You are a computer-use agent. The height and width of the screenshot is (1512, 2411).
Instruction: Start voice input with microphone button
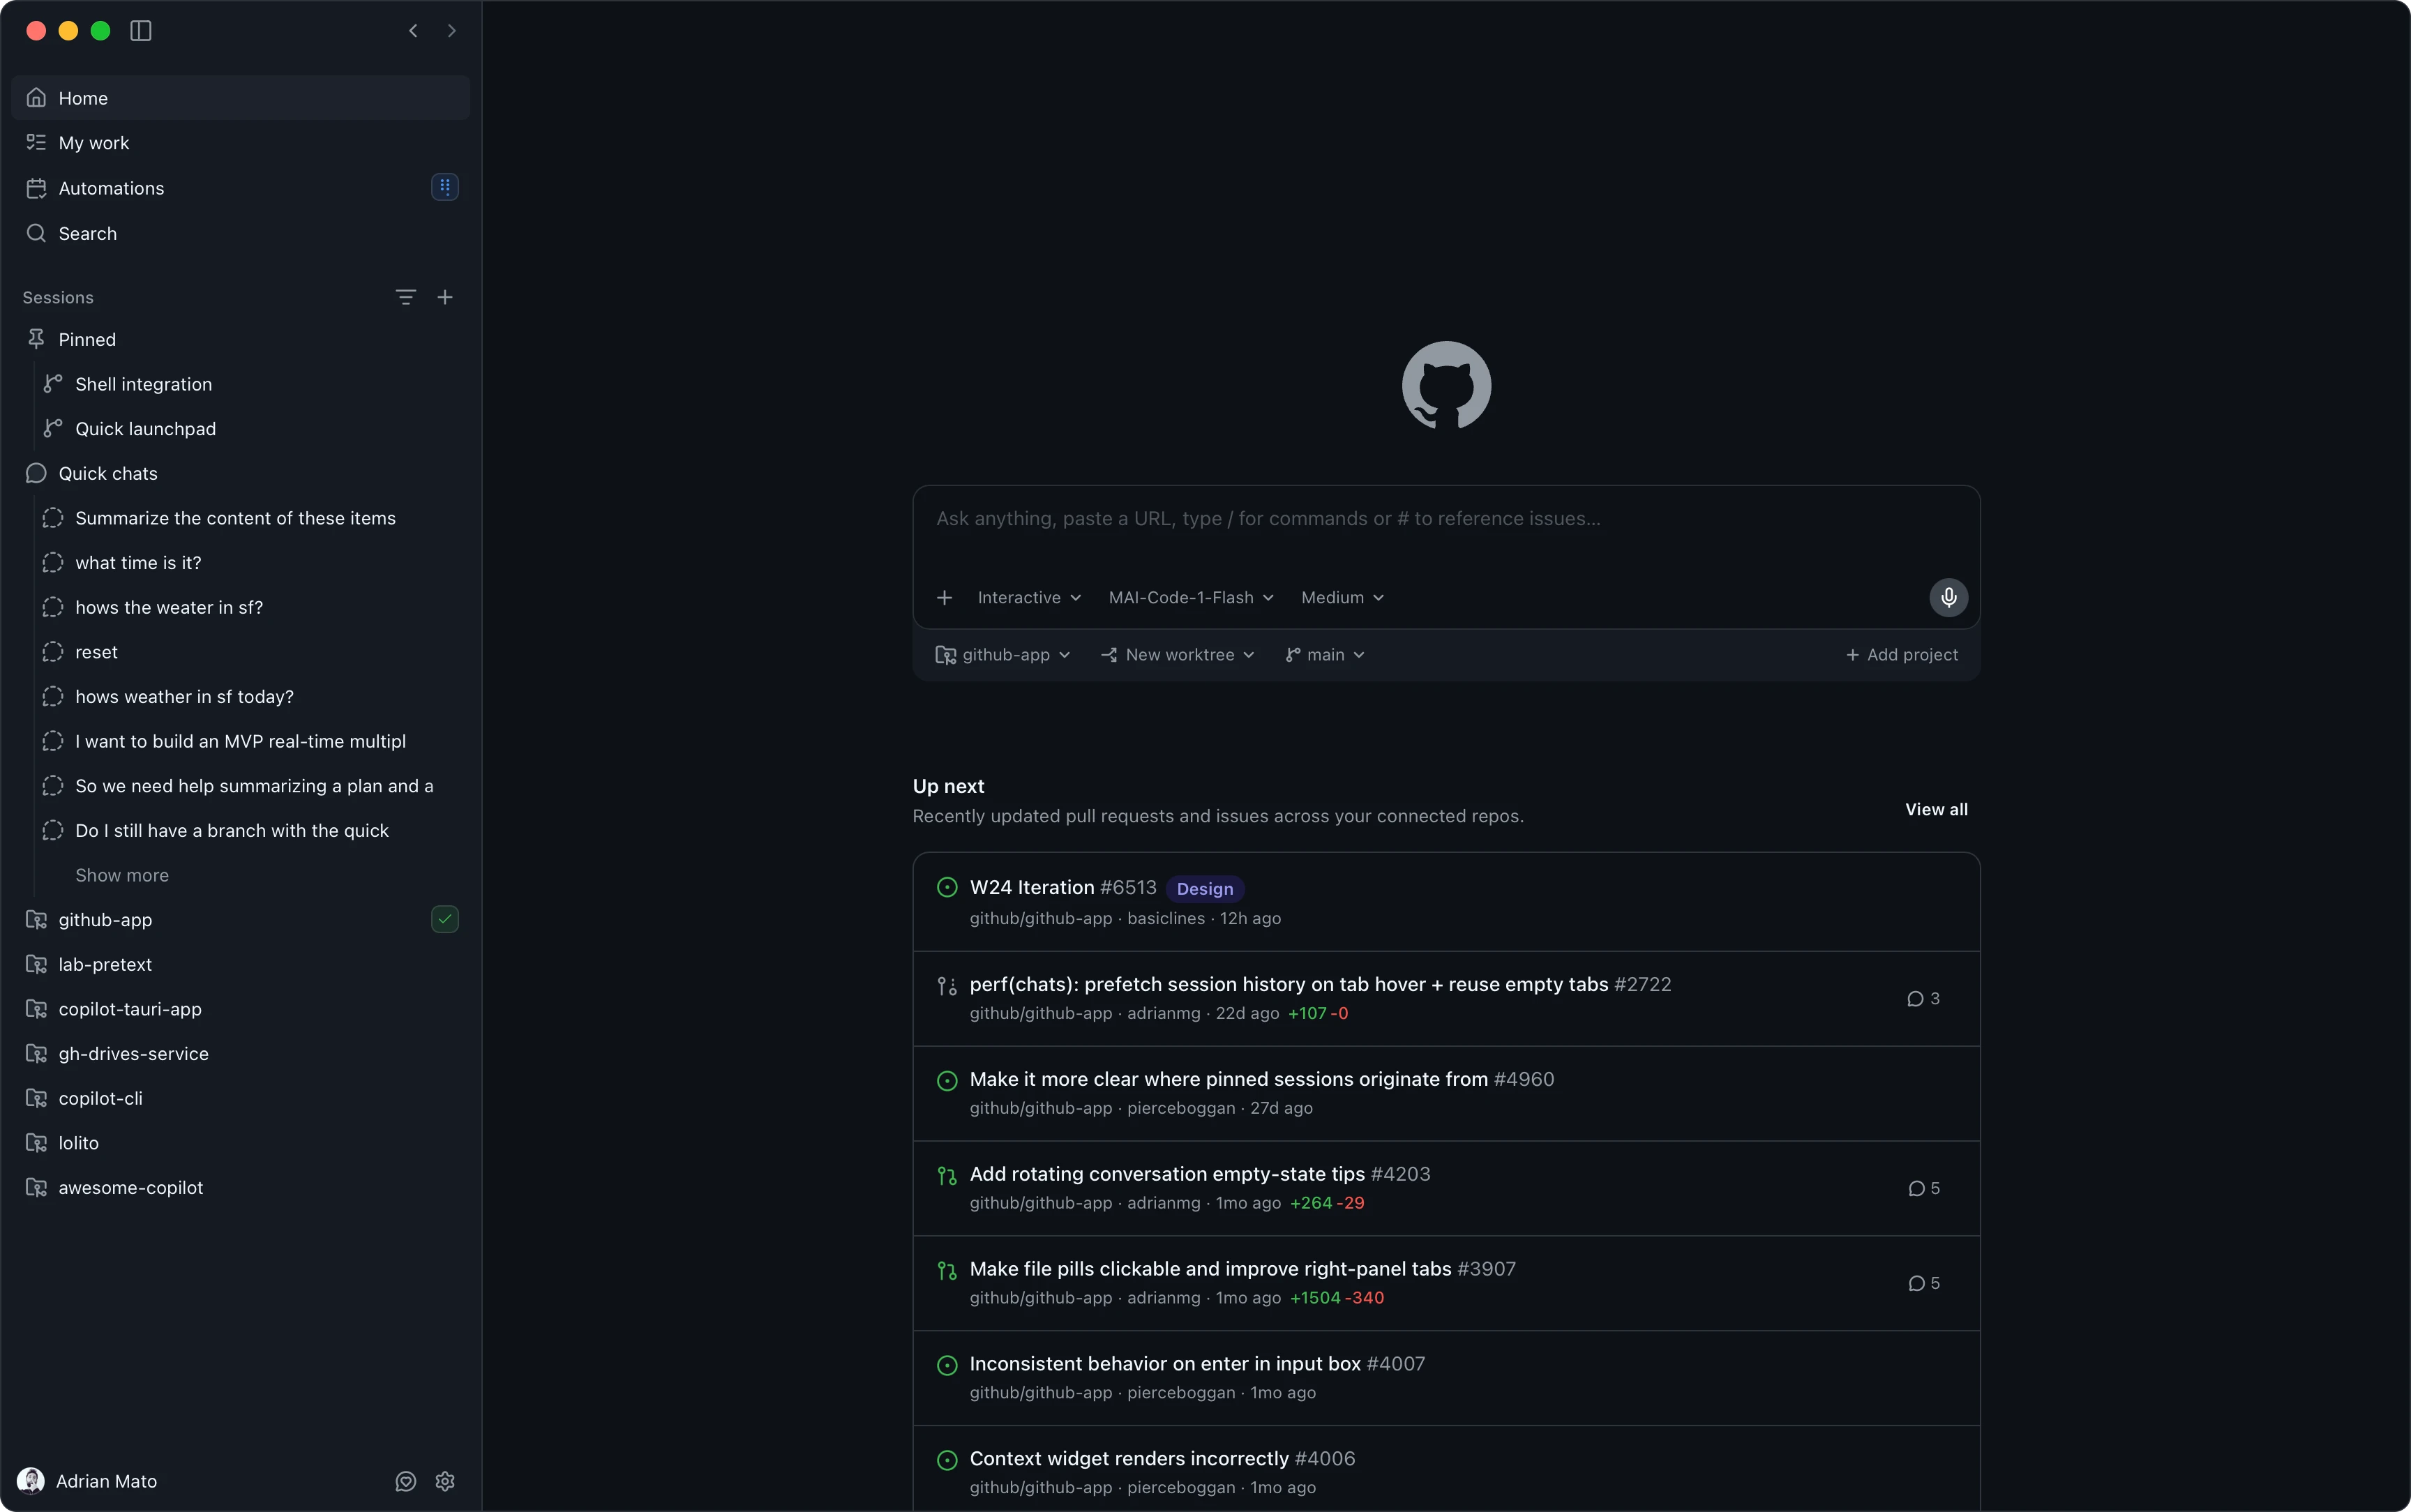pyautogui.click(x=1948, y=598)
